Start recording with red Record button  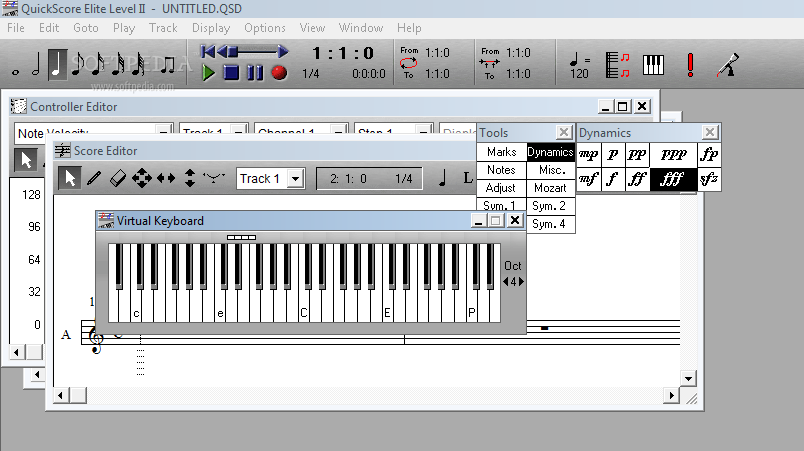[x=279, y=73]
